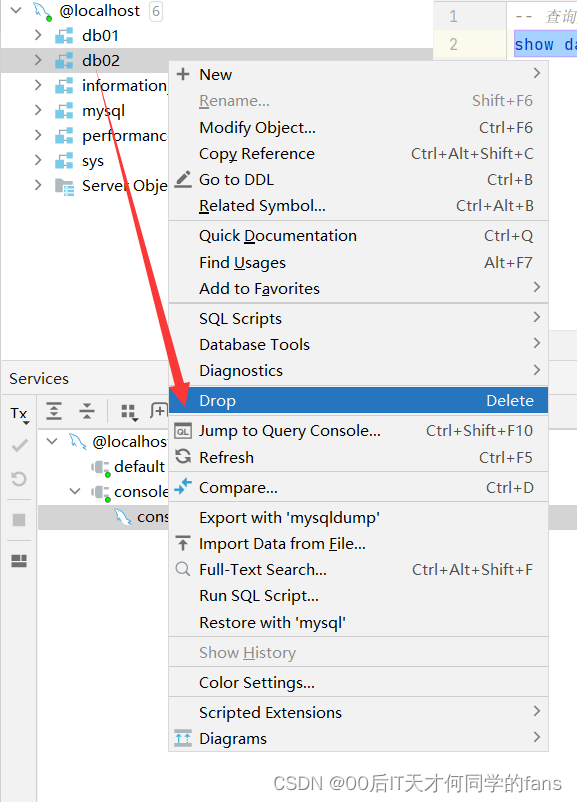Click the Diagrams icon in menu
Viewport: 577px width, 802px height.
pos(183,738)
